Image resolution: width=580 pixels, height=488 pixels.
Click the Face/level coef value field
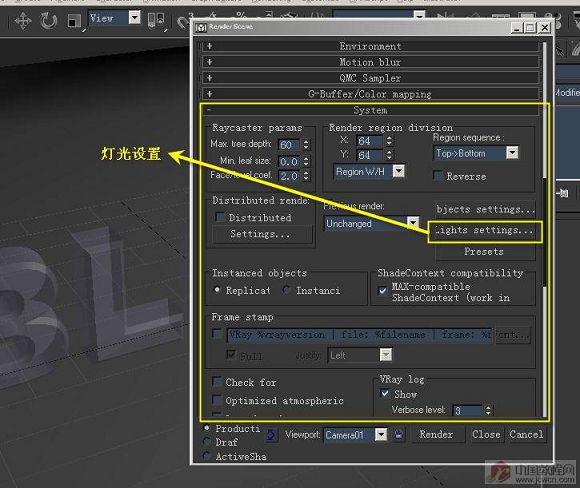pos(289,176)
